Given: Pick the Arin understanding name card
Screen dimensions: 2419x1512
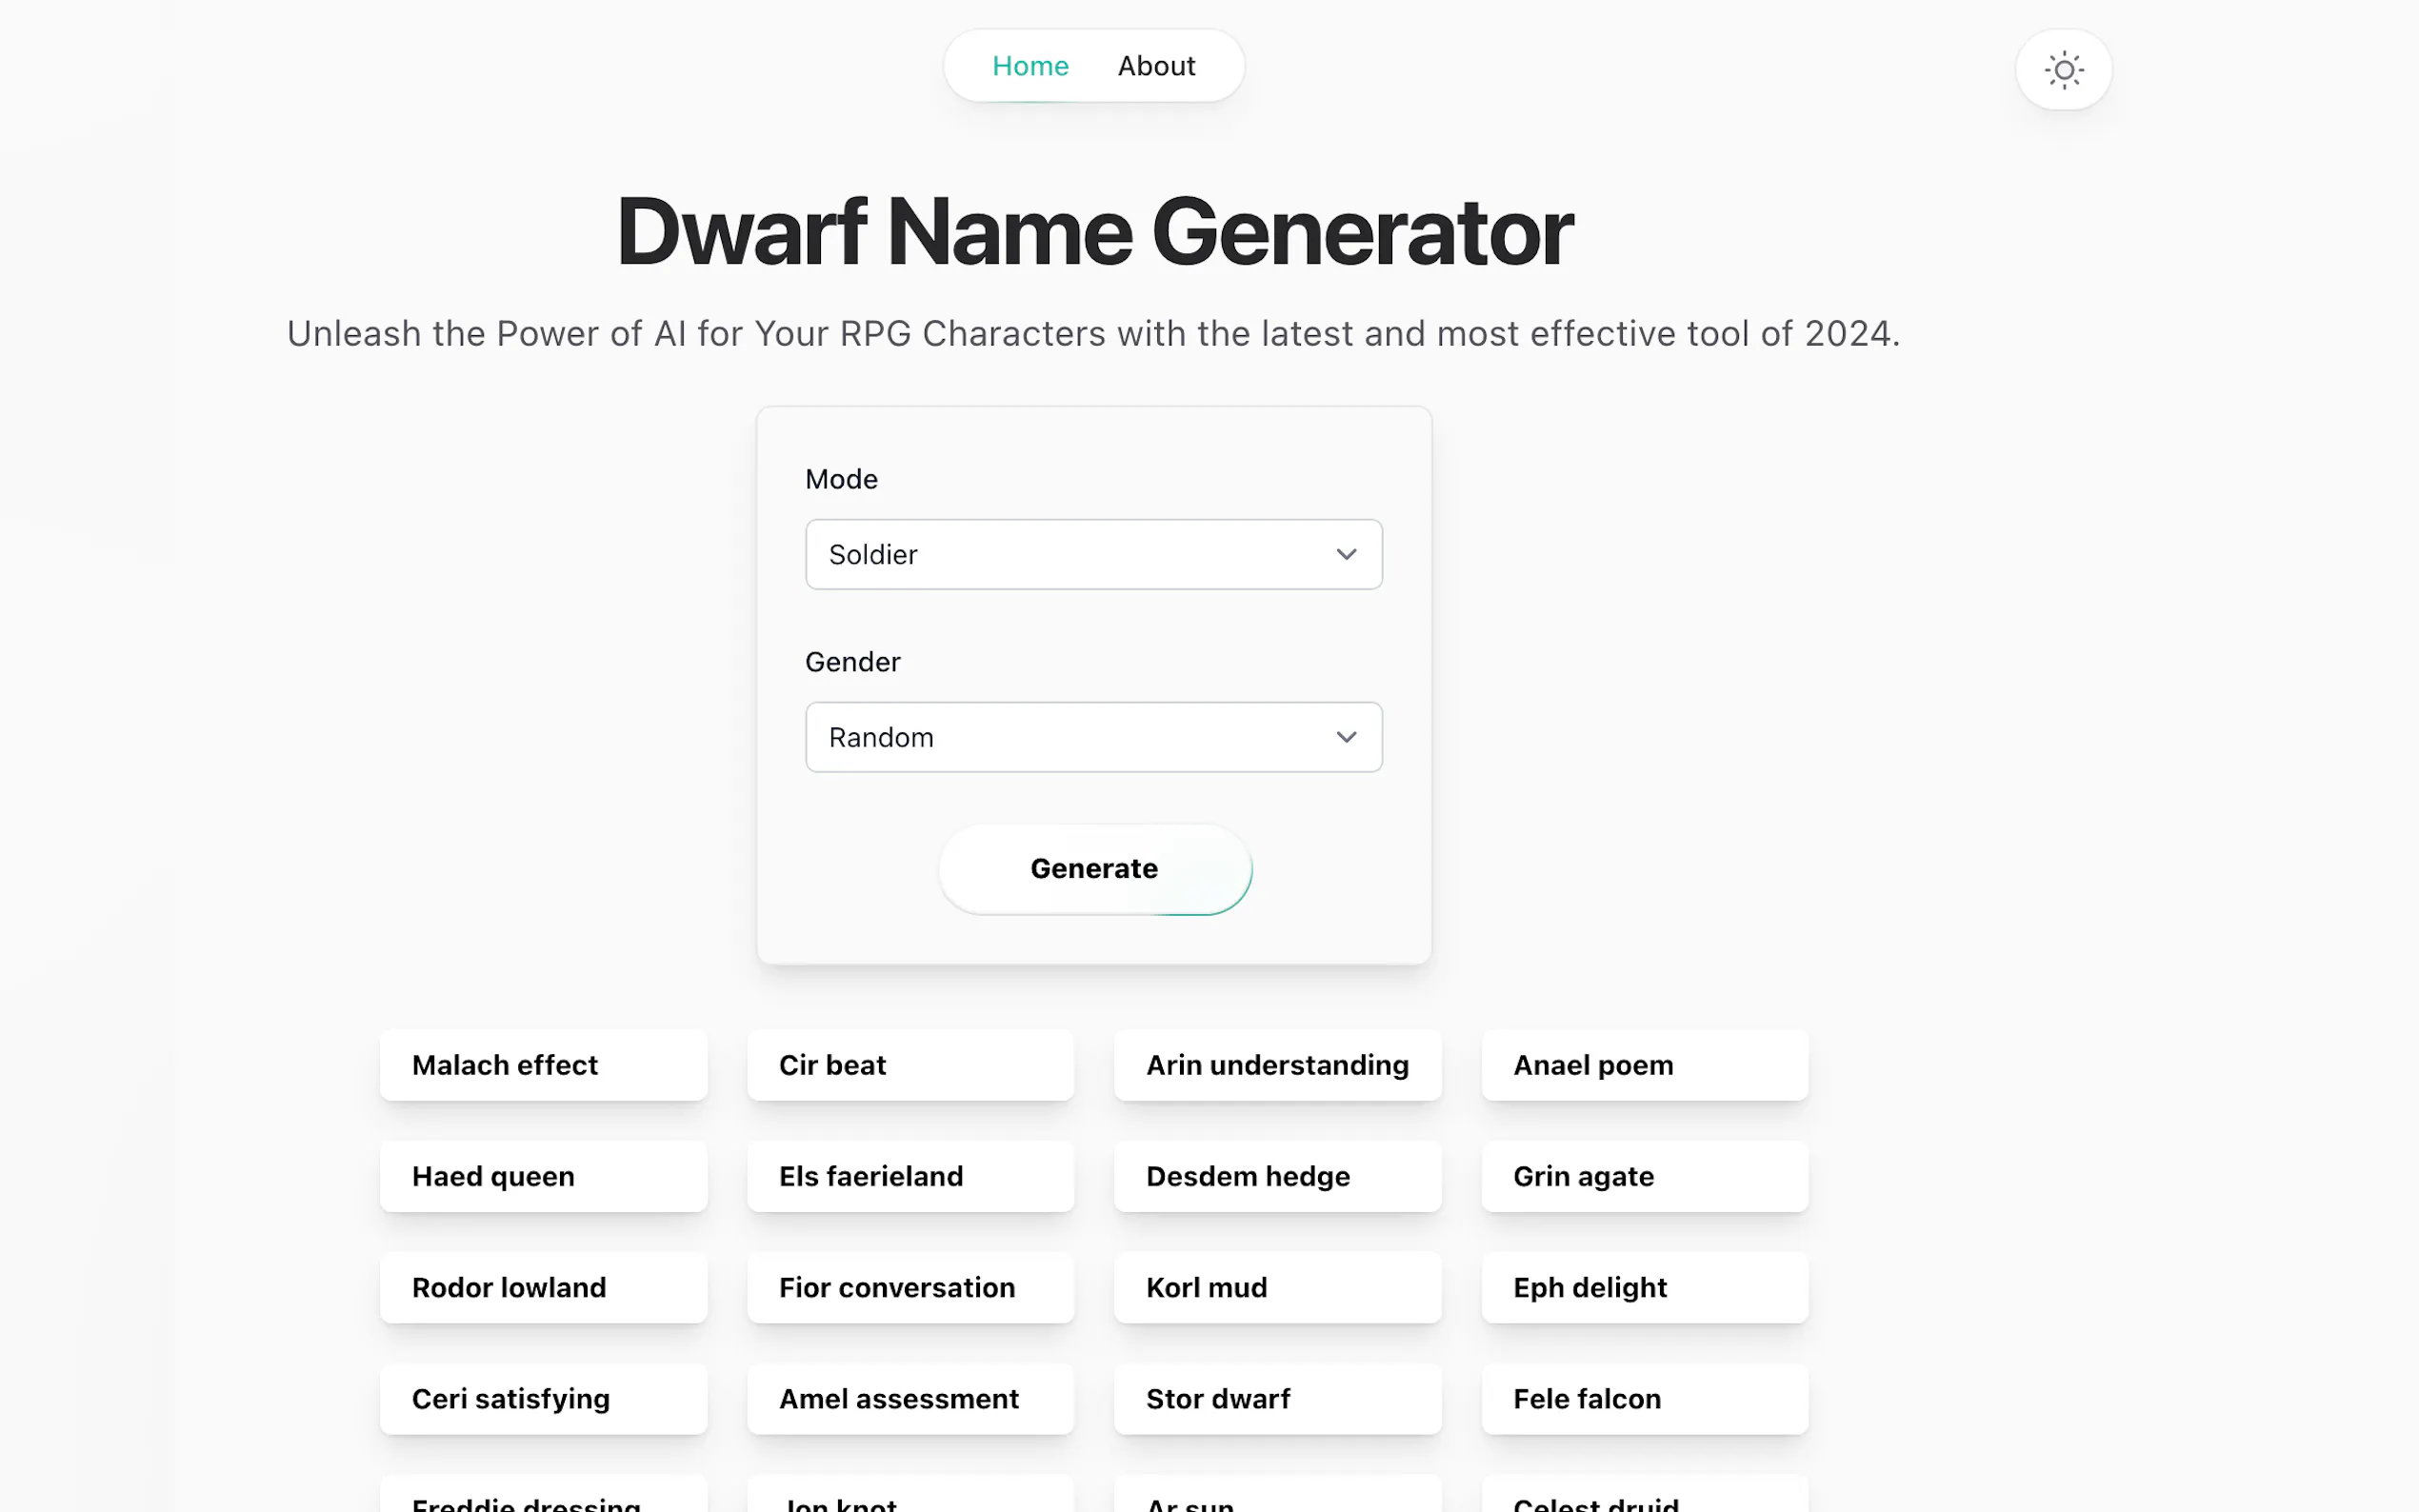Looking at the screenshot, I should click(1277, 1065).
